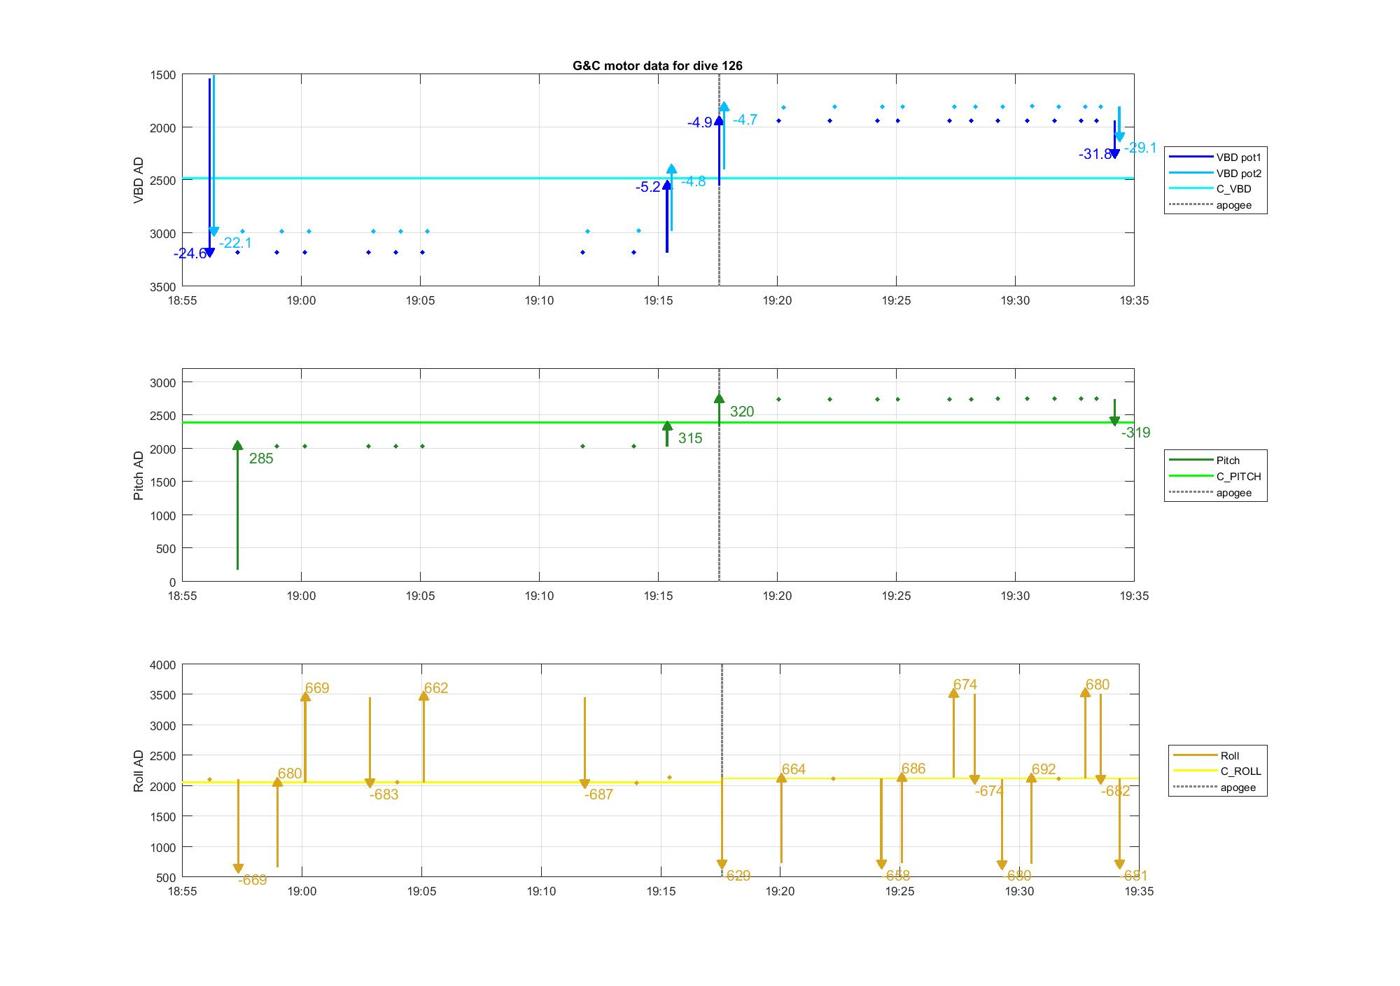Viewport: 1400px width, 986px height.
Task: Click the '662' roll data label
Action: pos(436,688)
